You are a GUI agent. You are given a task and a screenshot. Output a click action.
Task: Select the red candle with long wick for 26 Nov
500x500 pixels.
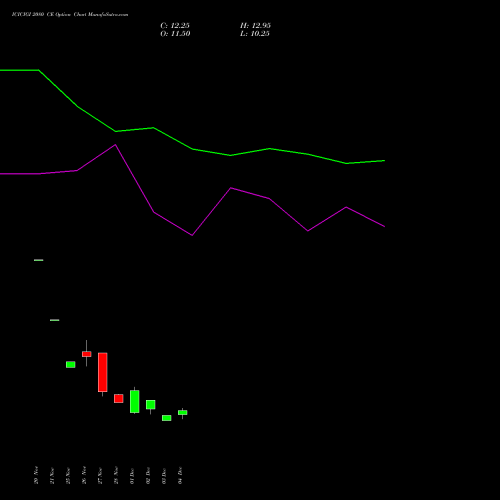tap(87, 354)
